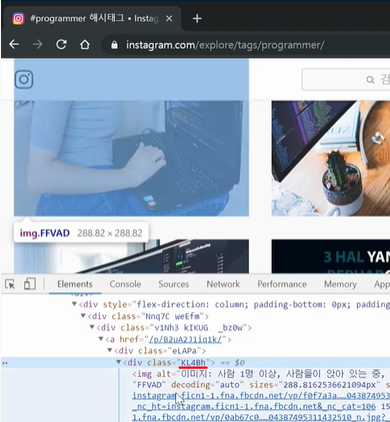Click the img.FFVAD tooltip label

click(45, 233)
